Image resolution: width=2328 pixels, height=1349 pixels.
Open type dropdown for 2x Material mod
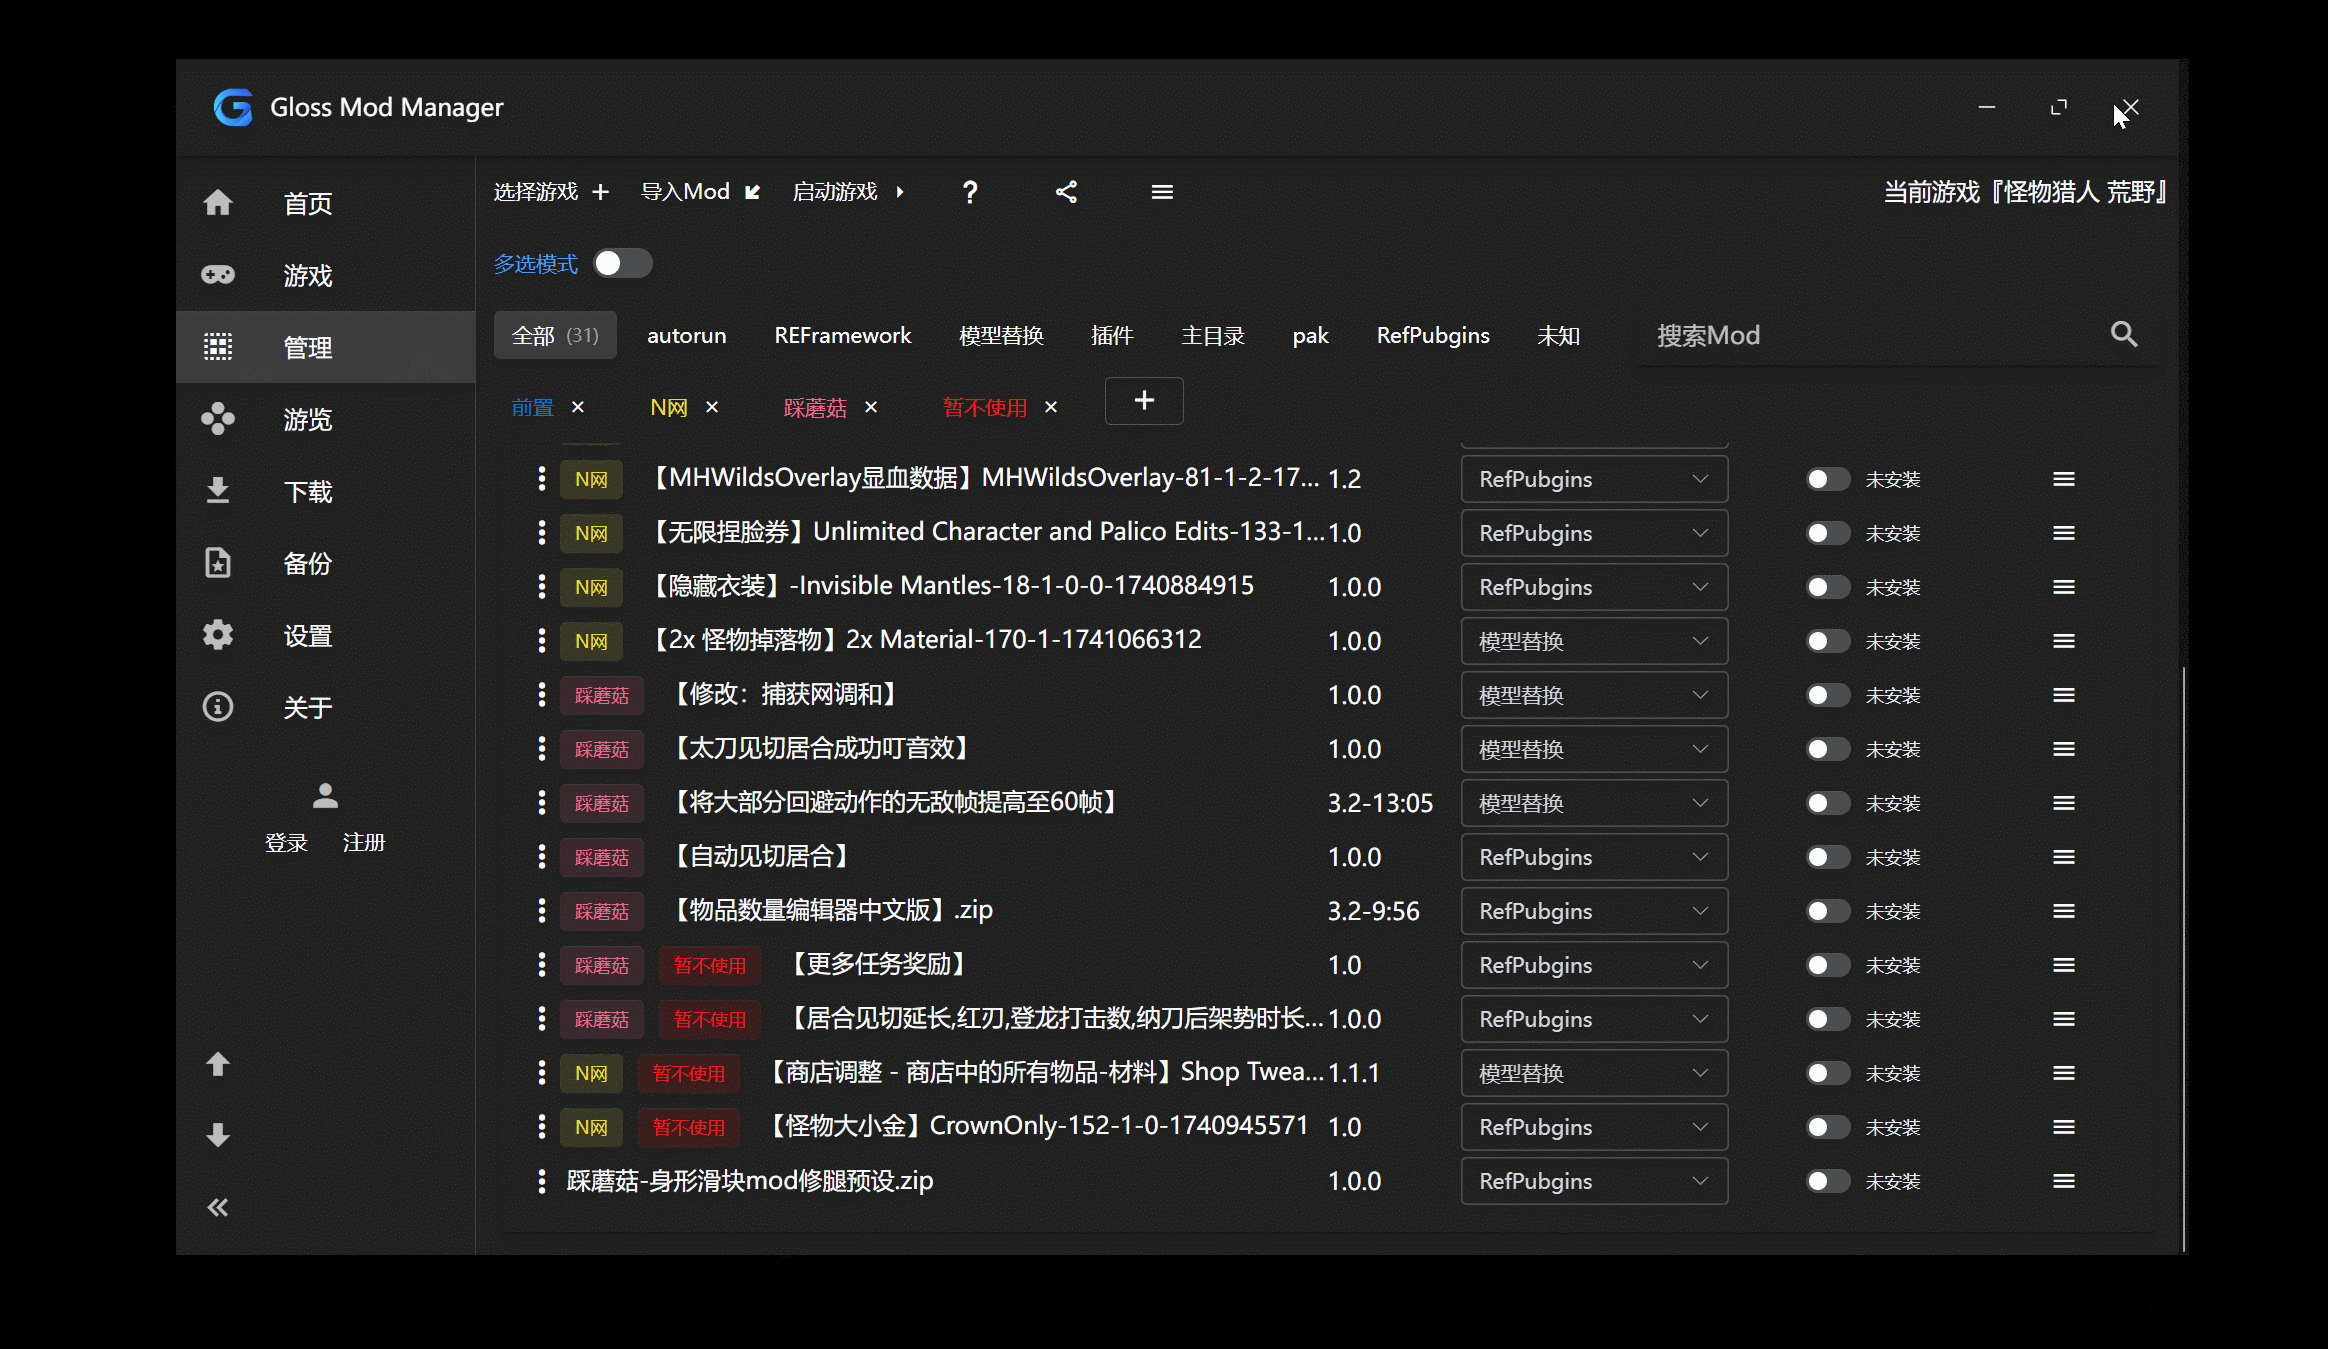1594,641
